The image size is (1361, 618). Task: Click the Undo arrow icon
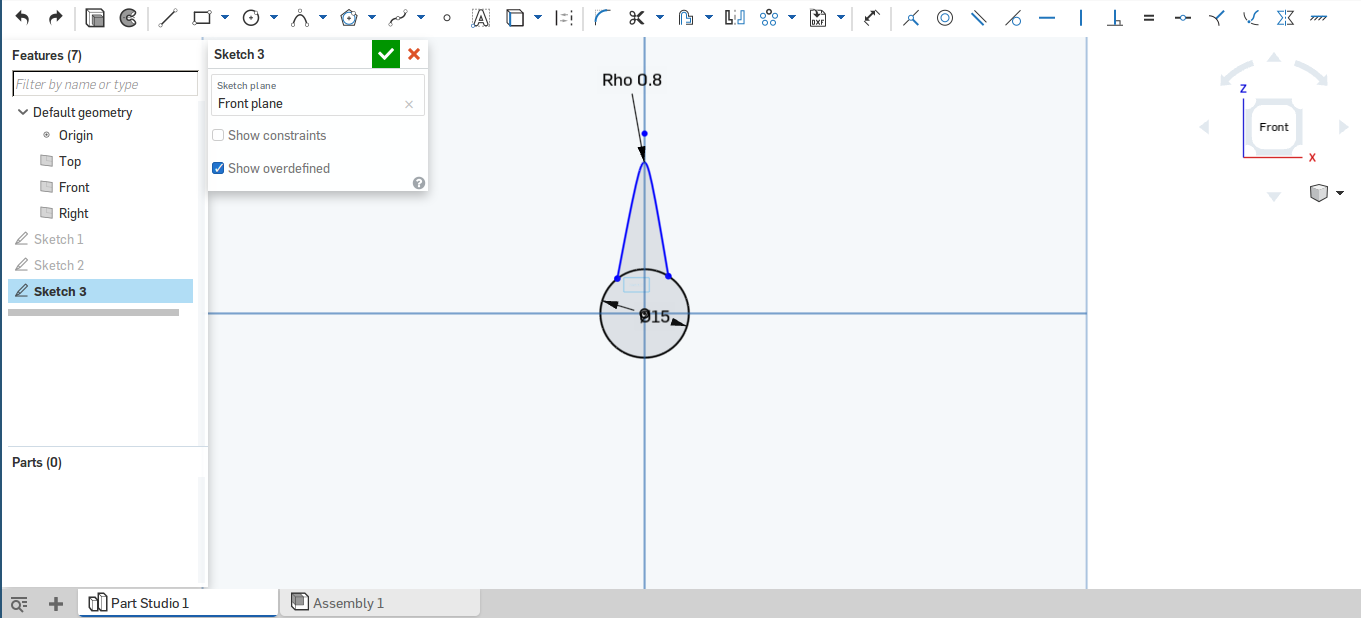point(23,17)
